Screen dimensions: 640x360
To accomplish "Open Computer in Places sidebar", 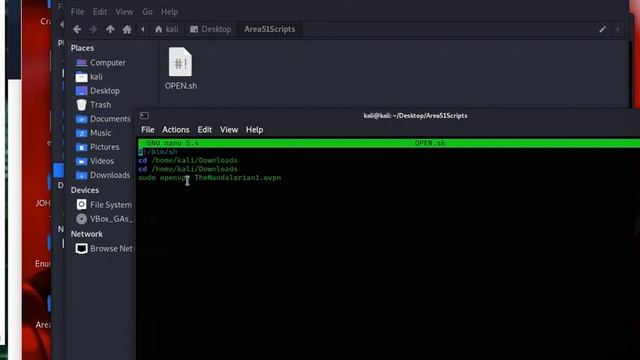I will [x=101, y=63].
